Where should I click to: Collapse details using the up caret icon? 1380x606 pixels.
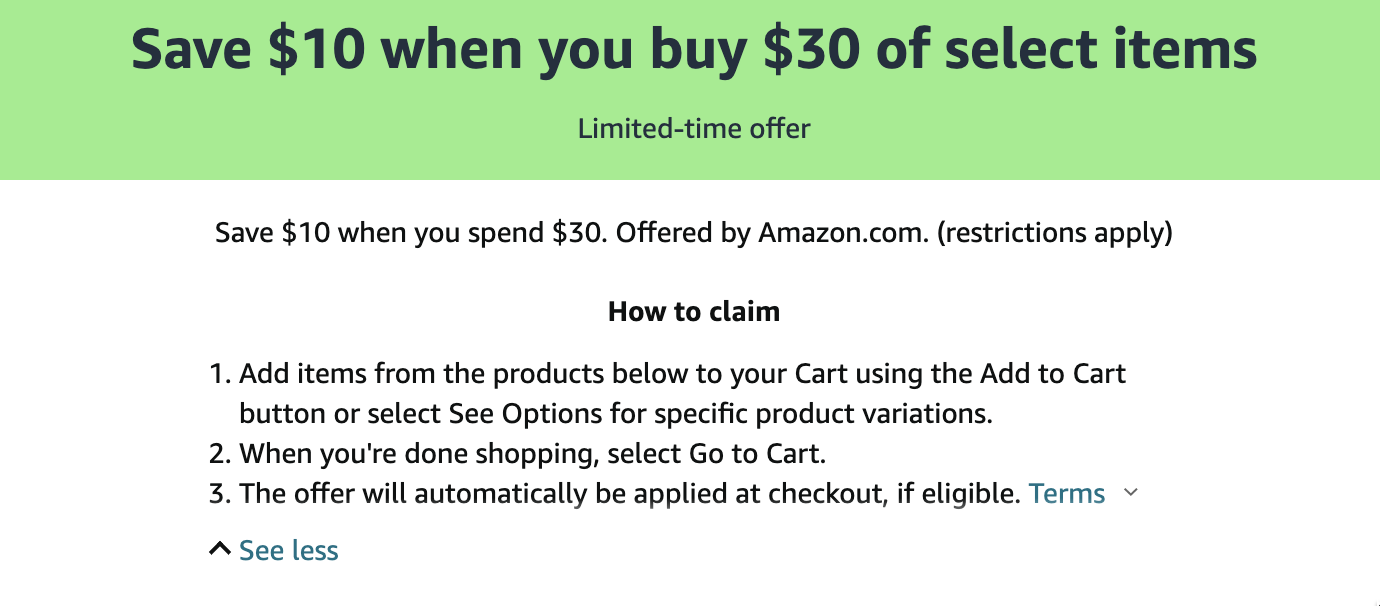coord(220,549)
